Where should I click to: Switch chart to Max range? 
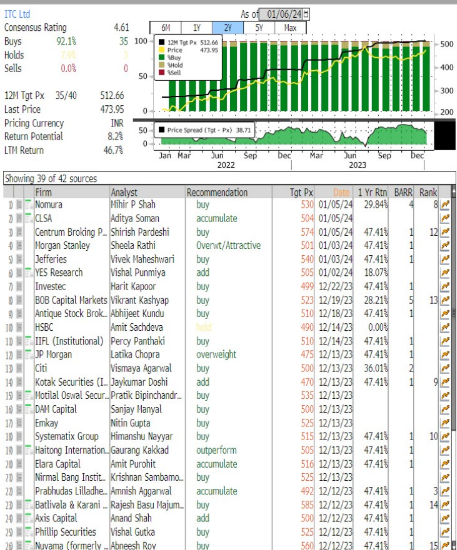pyautogui.click(x=290, y=28)
